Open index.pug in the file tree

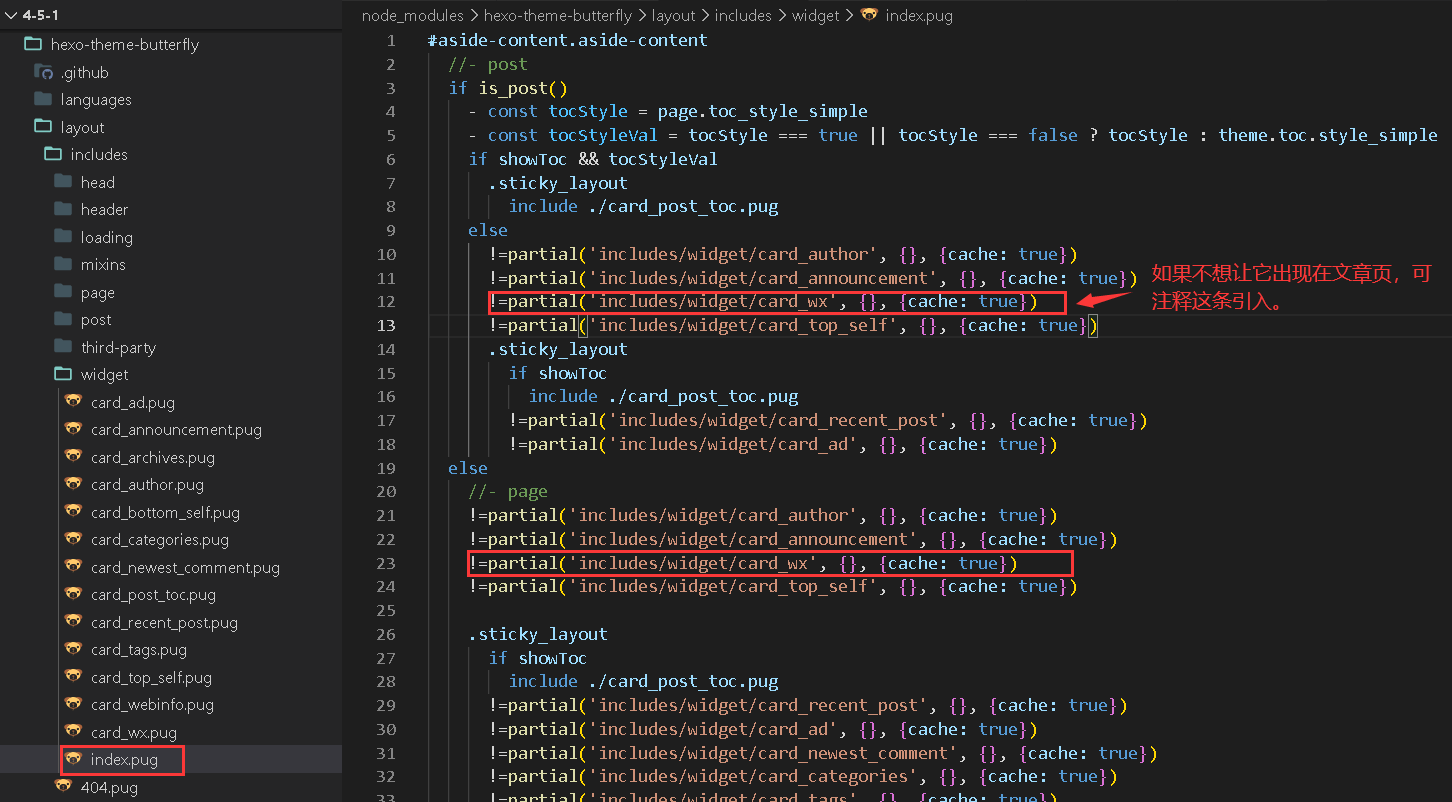click(x=124, y=760)
